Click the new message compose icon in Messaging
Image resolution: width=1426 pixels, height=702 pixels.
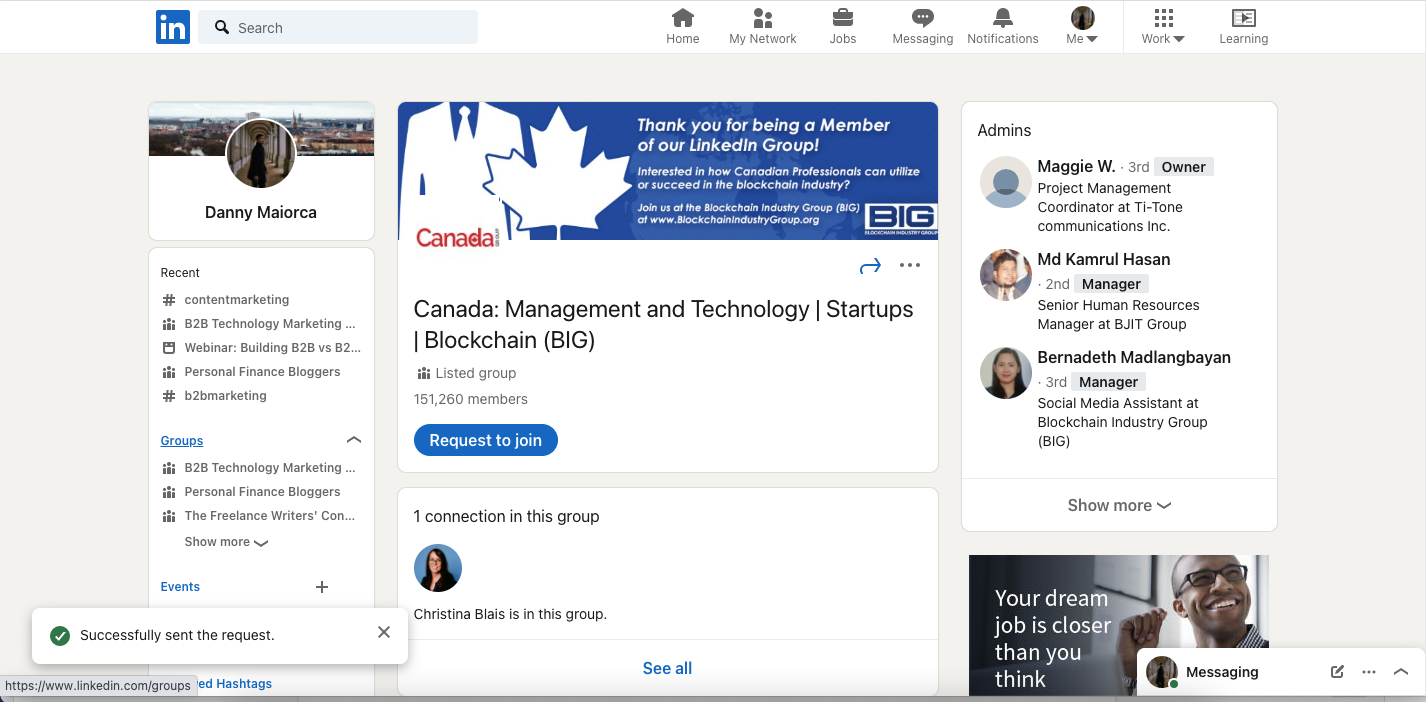point(1337,672)
